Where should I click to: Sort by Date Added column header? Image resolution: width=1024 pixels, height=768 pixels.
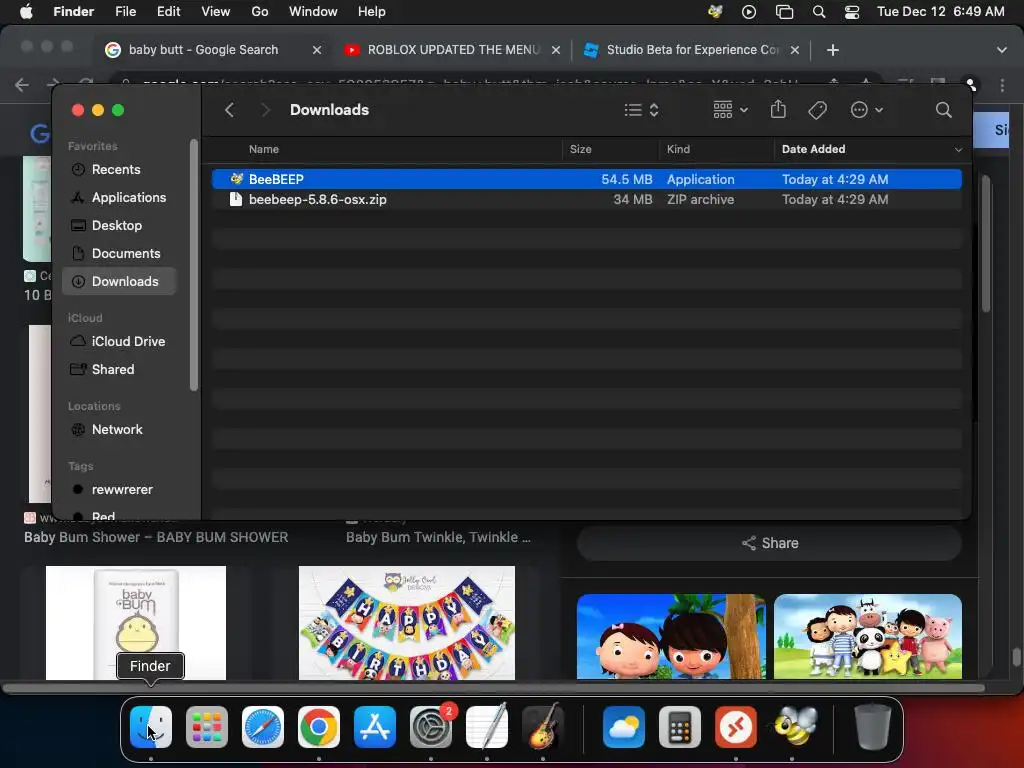pyautogui.click(x=813, y=149)
